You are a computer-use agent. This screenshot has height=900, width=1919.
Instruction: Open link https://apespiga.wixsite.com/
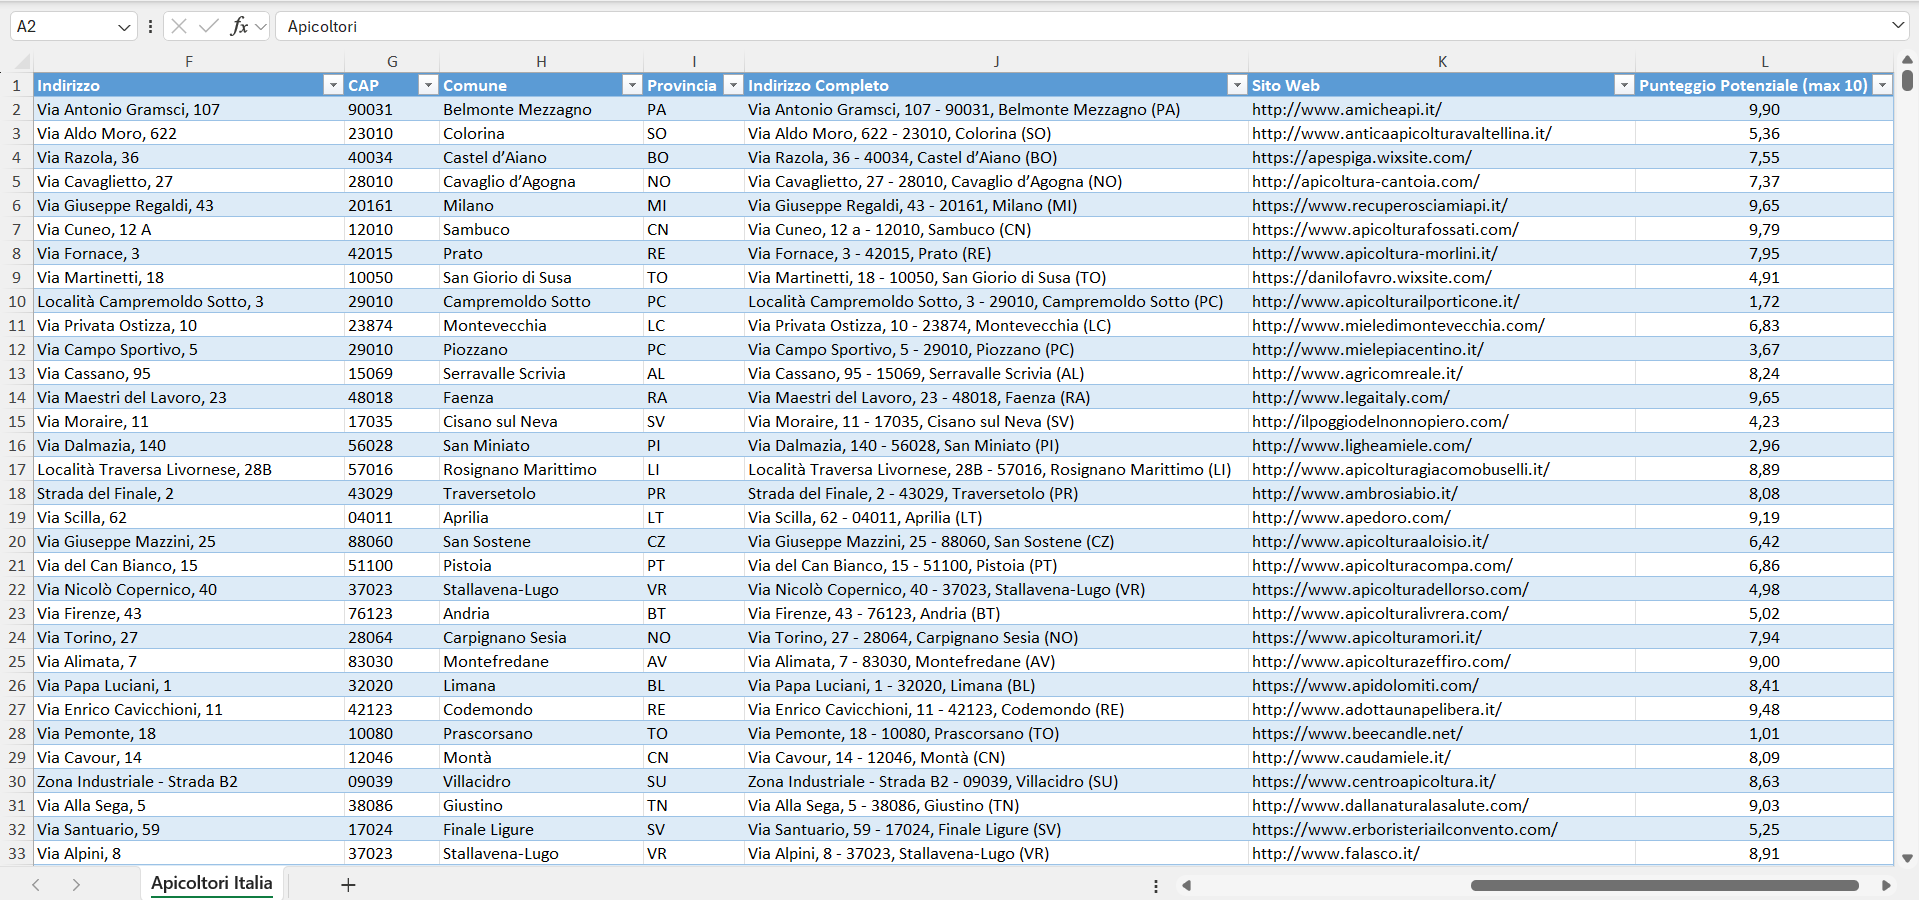(x=1361, y=157)
